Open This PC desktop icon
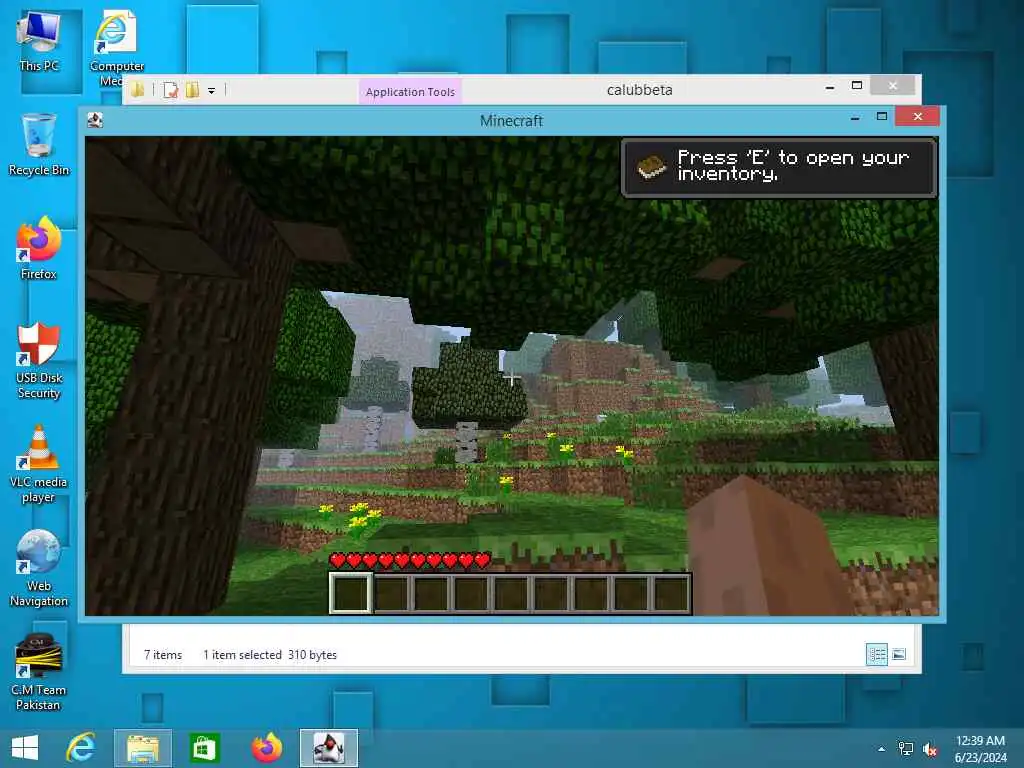 pos(39,42)
